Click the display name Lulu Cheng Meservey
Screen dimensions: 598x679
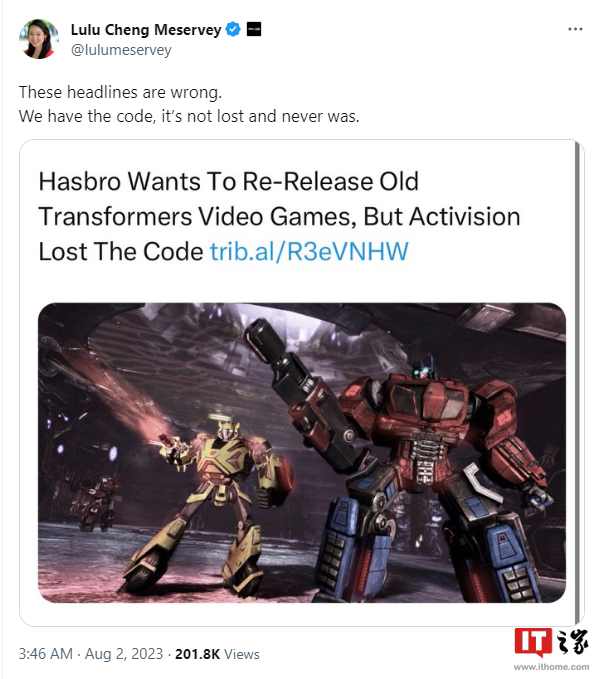[146, 29]
